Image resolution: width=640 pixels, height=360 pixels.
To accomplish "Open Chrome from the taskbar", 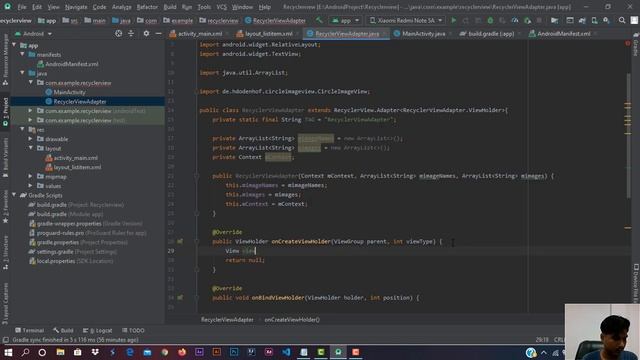I will click(x=164, y=352).
